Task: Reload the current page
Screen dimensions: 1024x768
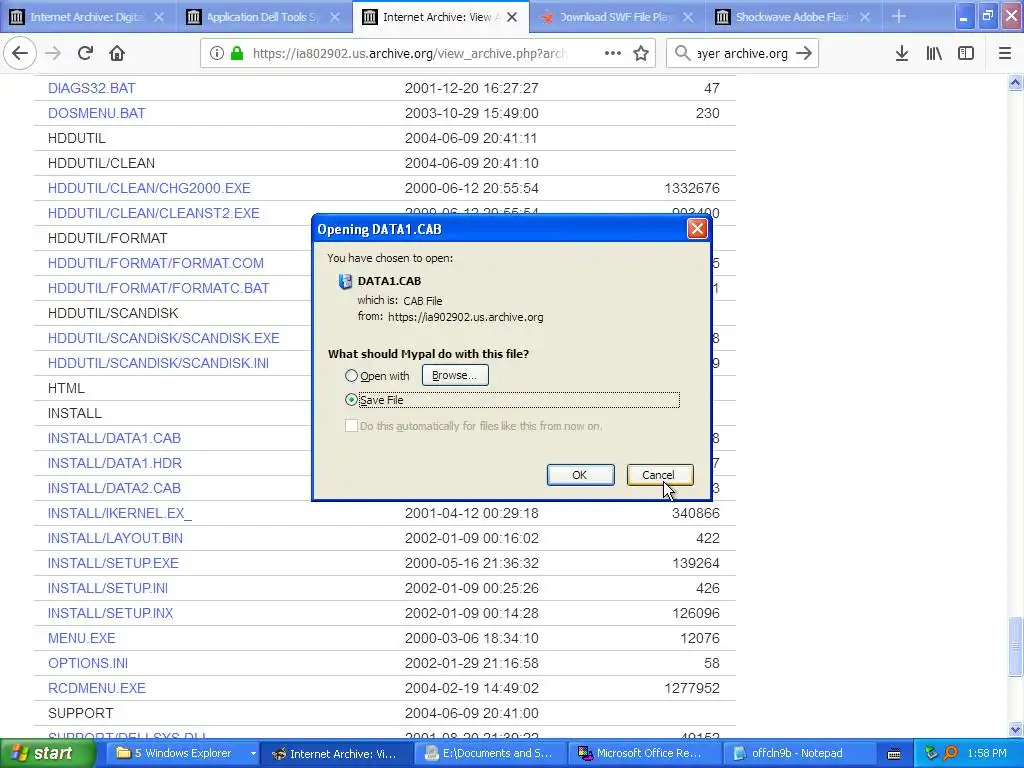Action: (85, 54)
